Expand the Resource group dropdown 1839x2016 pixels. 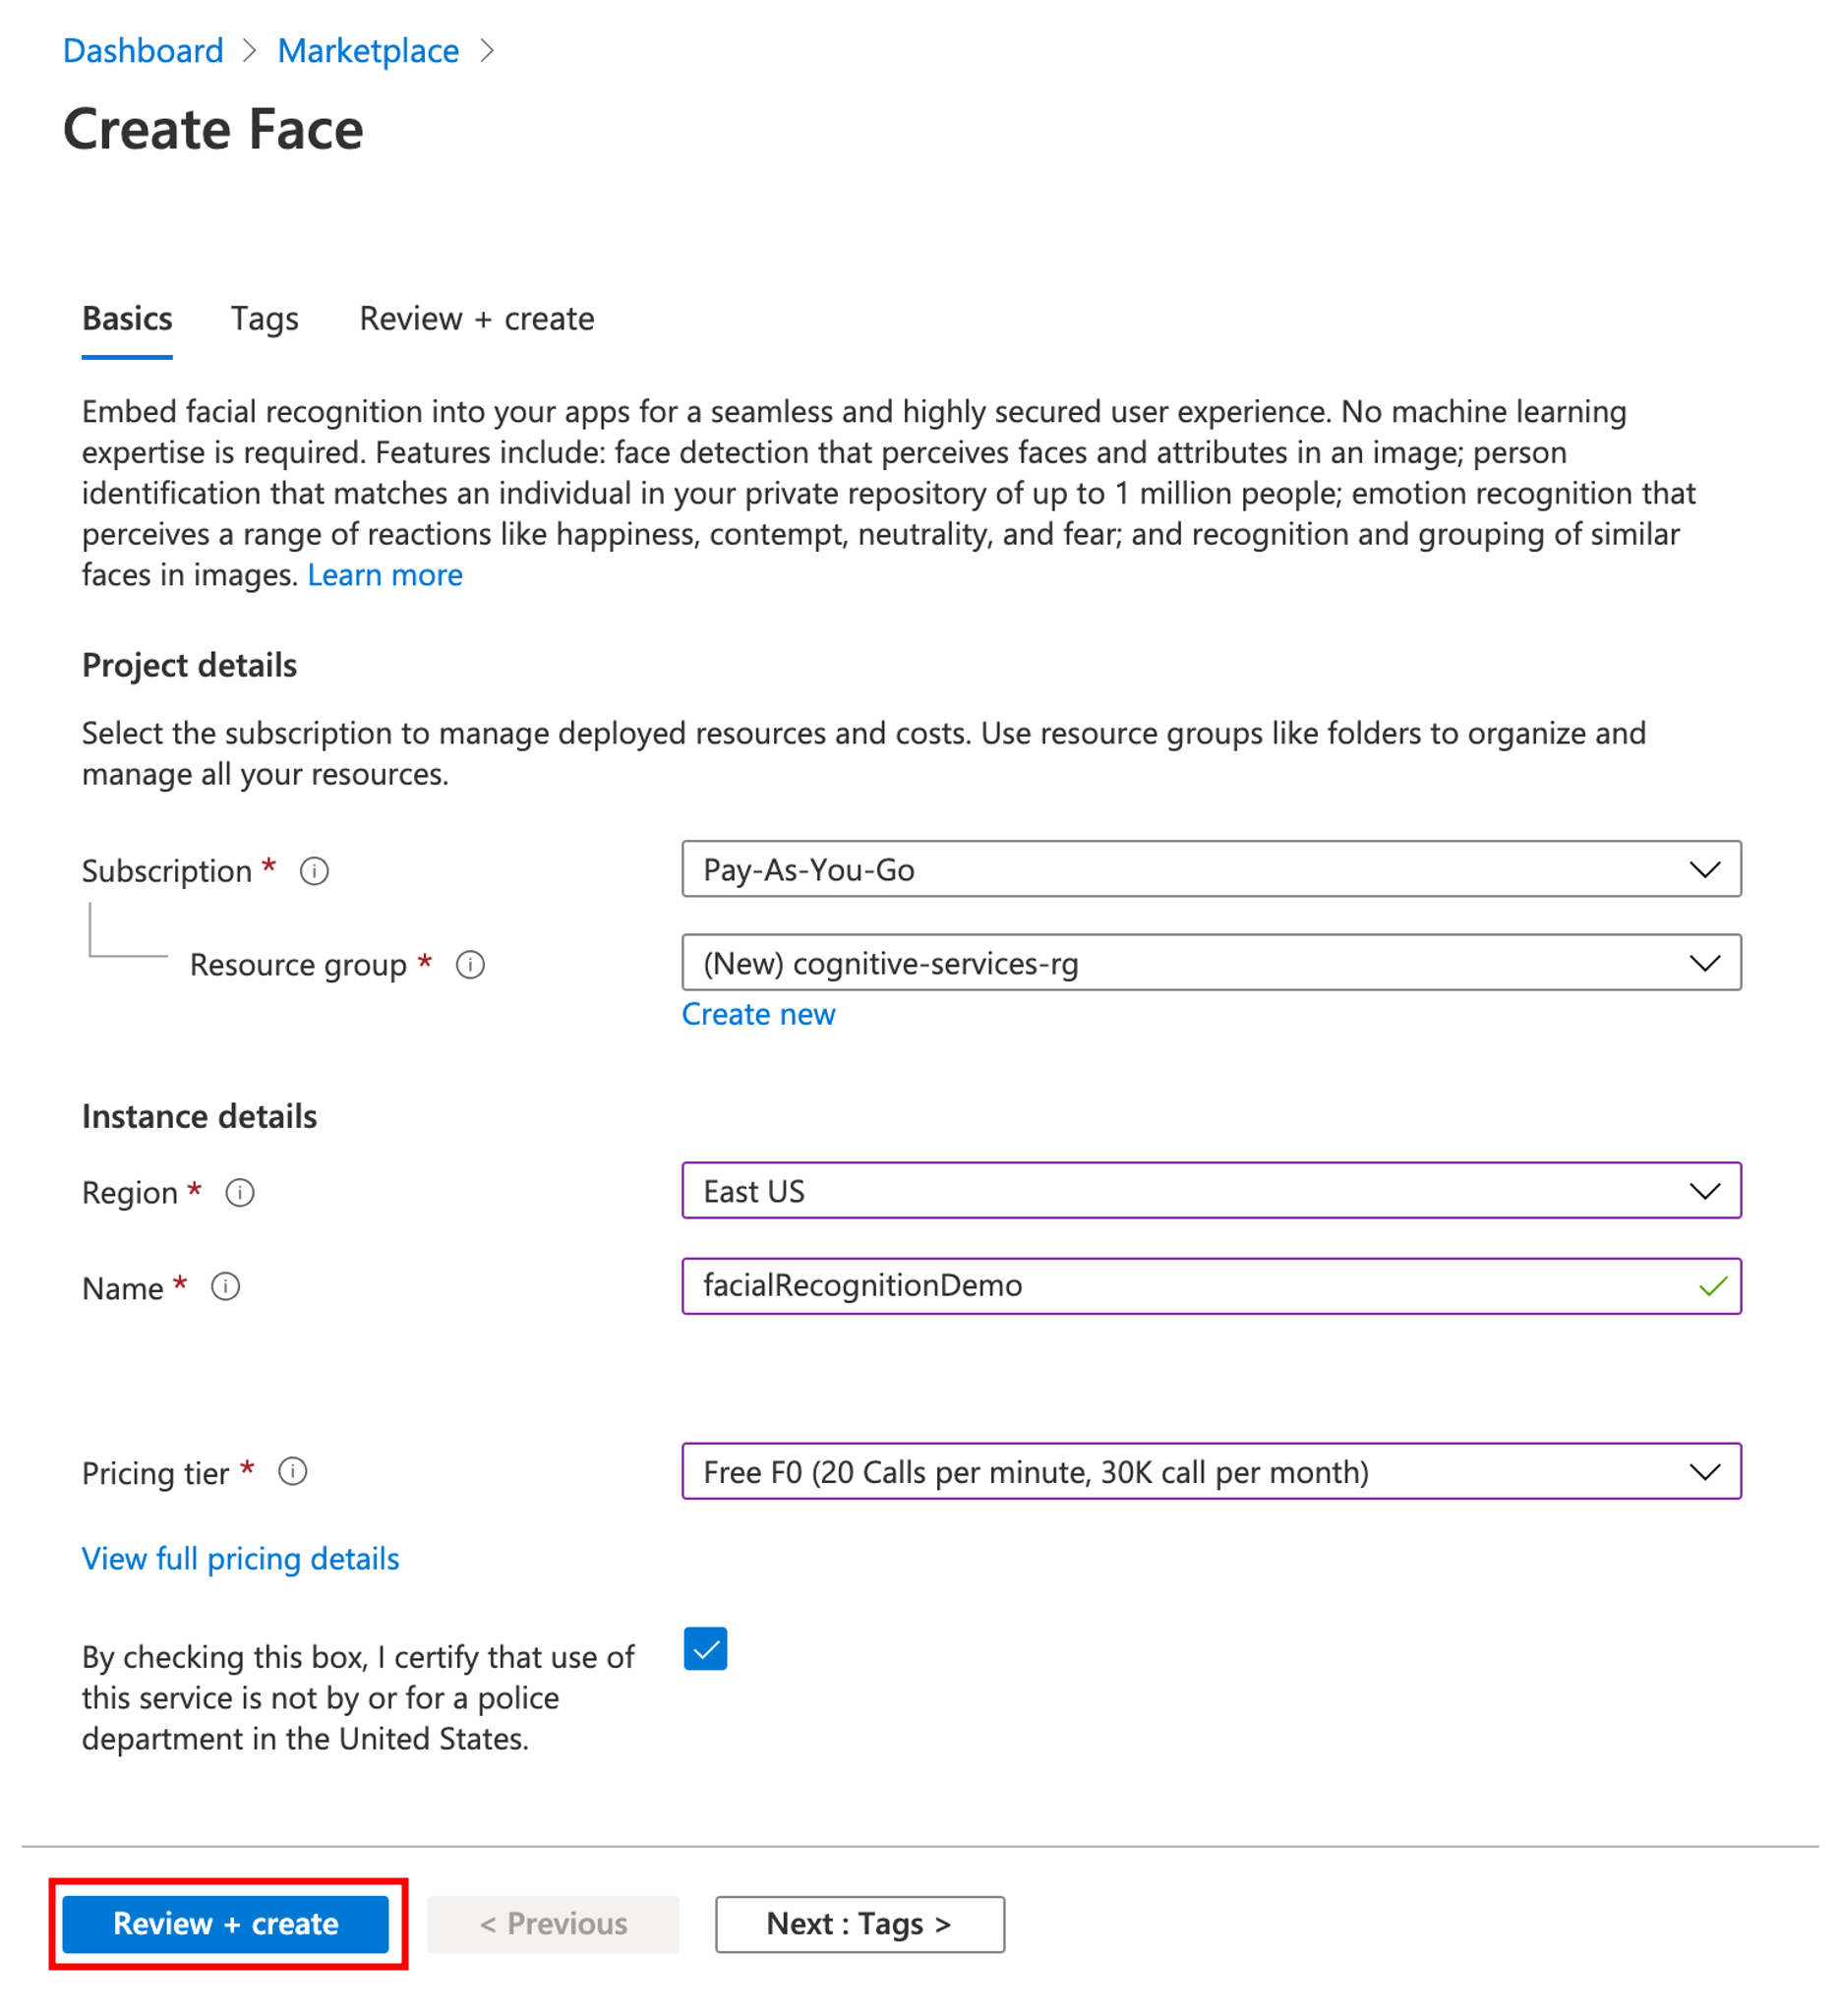coord(1211,963)
